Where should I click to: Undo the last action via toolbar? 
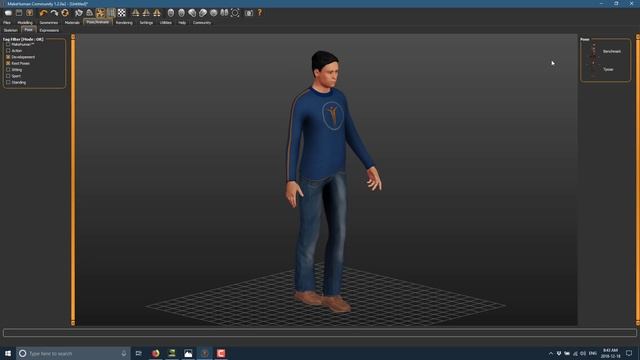43,13
